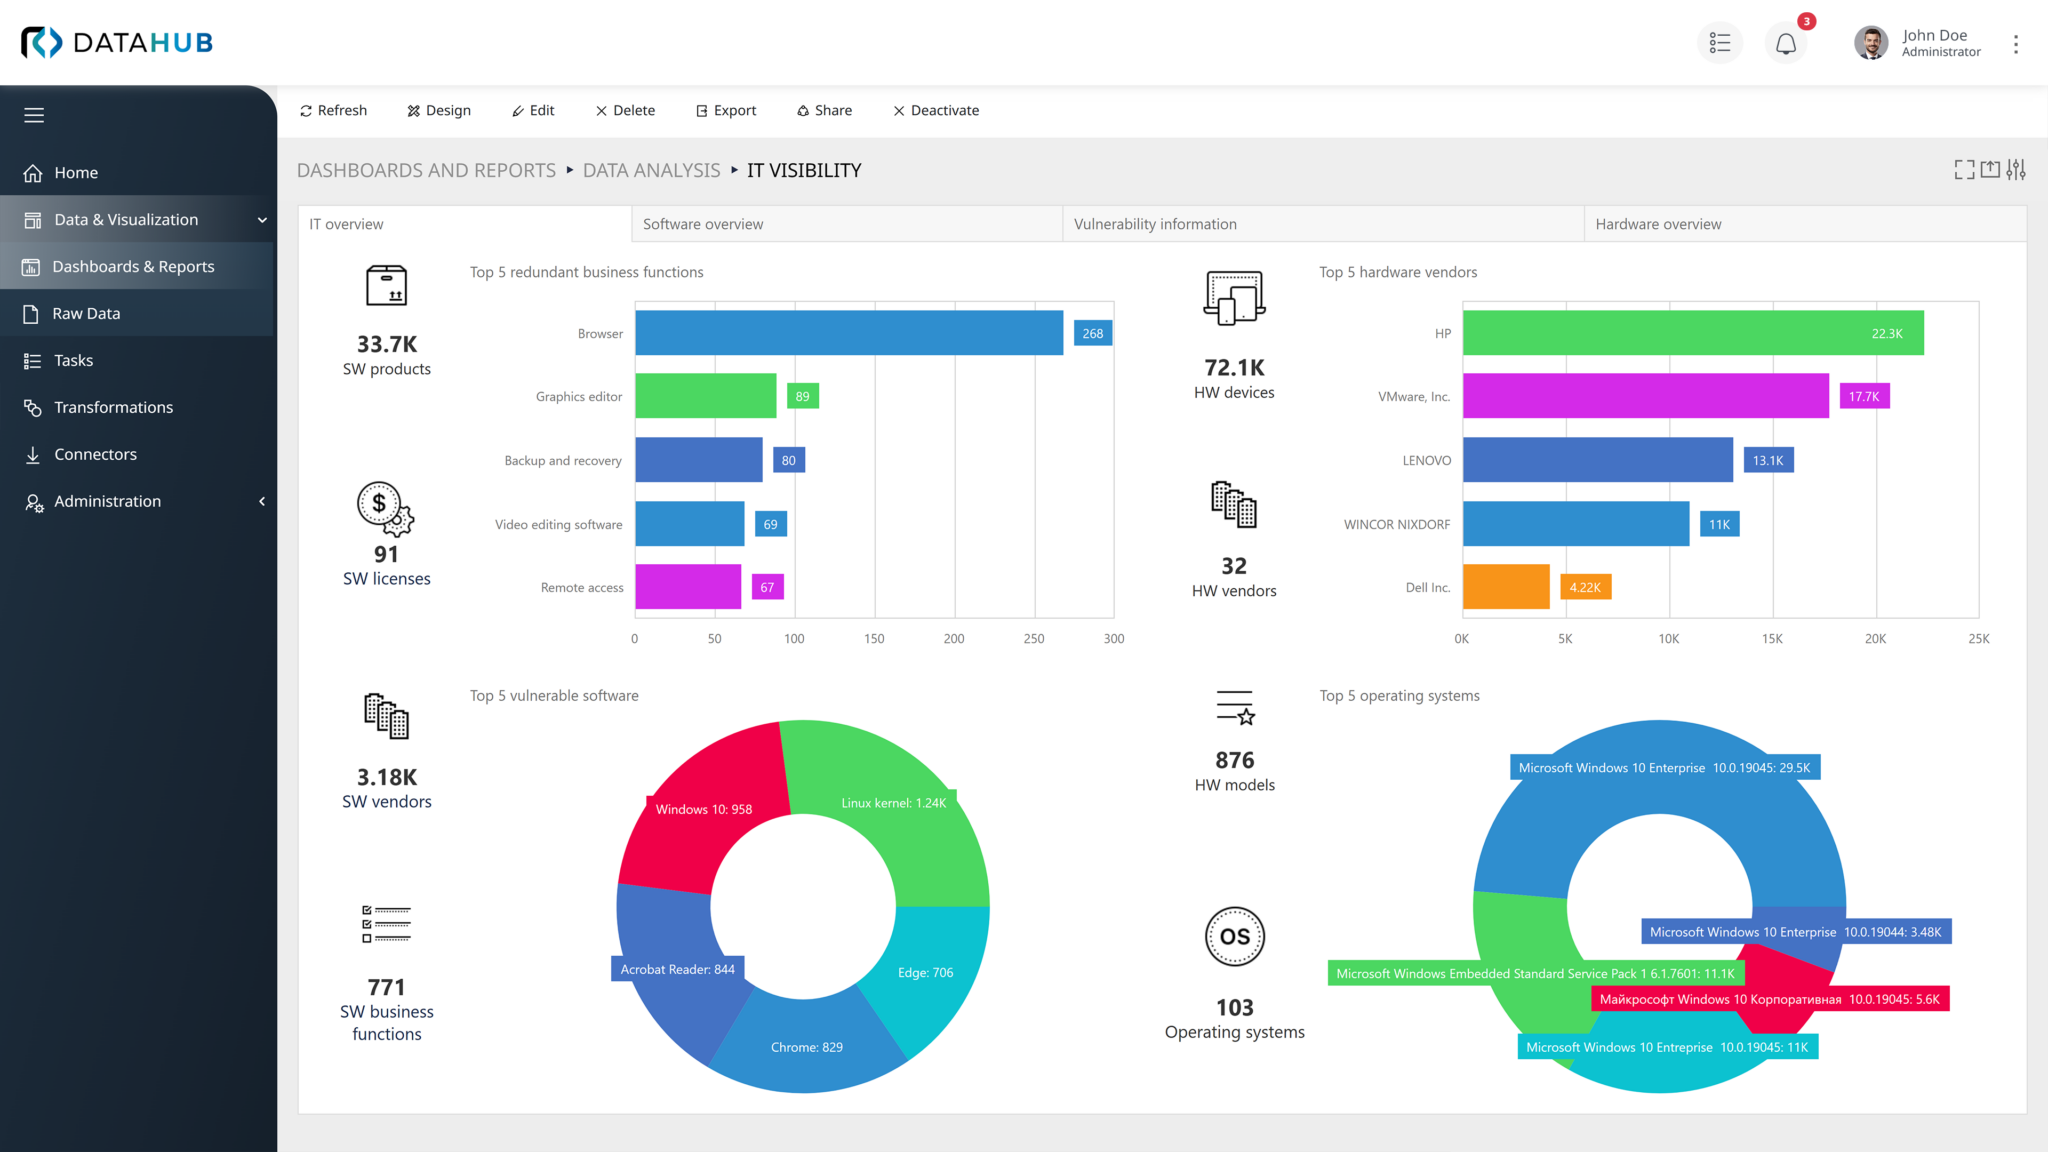Image resolution: width=2048 pixels, height=1152 pixels.
Task: Click the HW devices icon
Action: [1234, 298]
